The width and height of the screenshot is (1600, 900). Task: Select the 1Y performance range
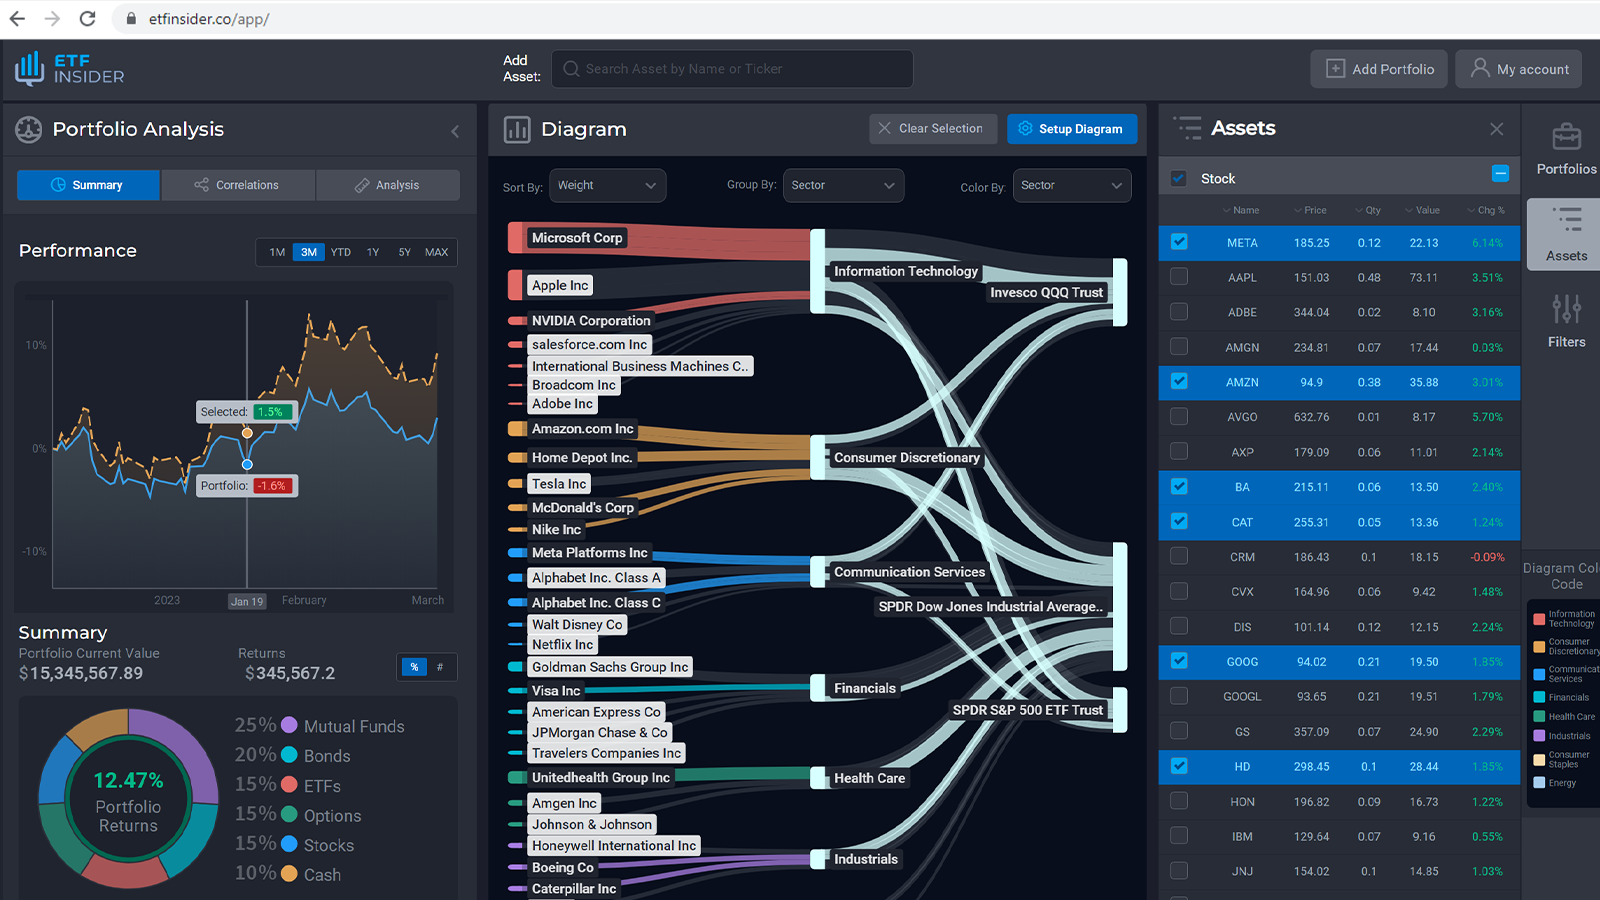[373, 252]
